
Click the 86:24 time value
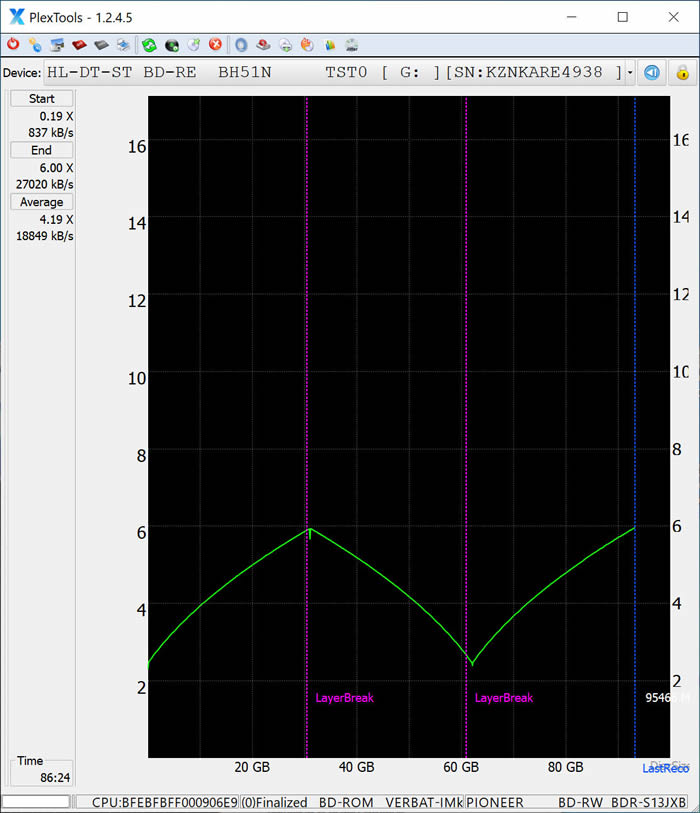55,778
